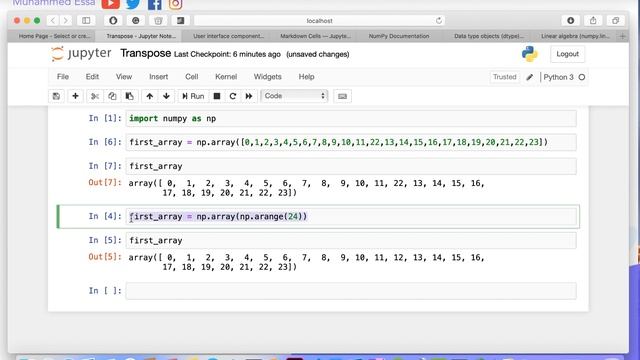Open the Kernel menu
640x360 pixels.
(226, 77)
